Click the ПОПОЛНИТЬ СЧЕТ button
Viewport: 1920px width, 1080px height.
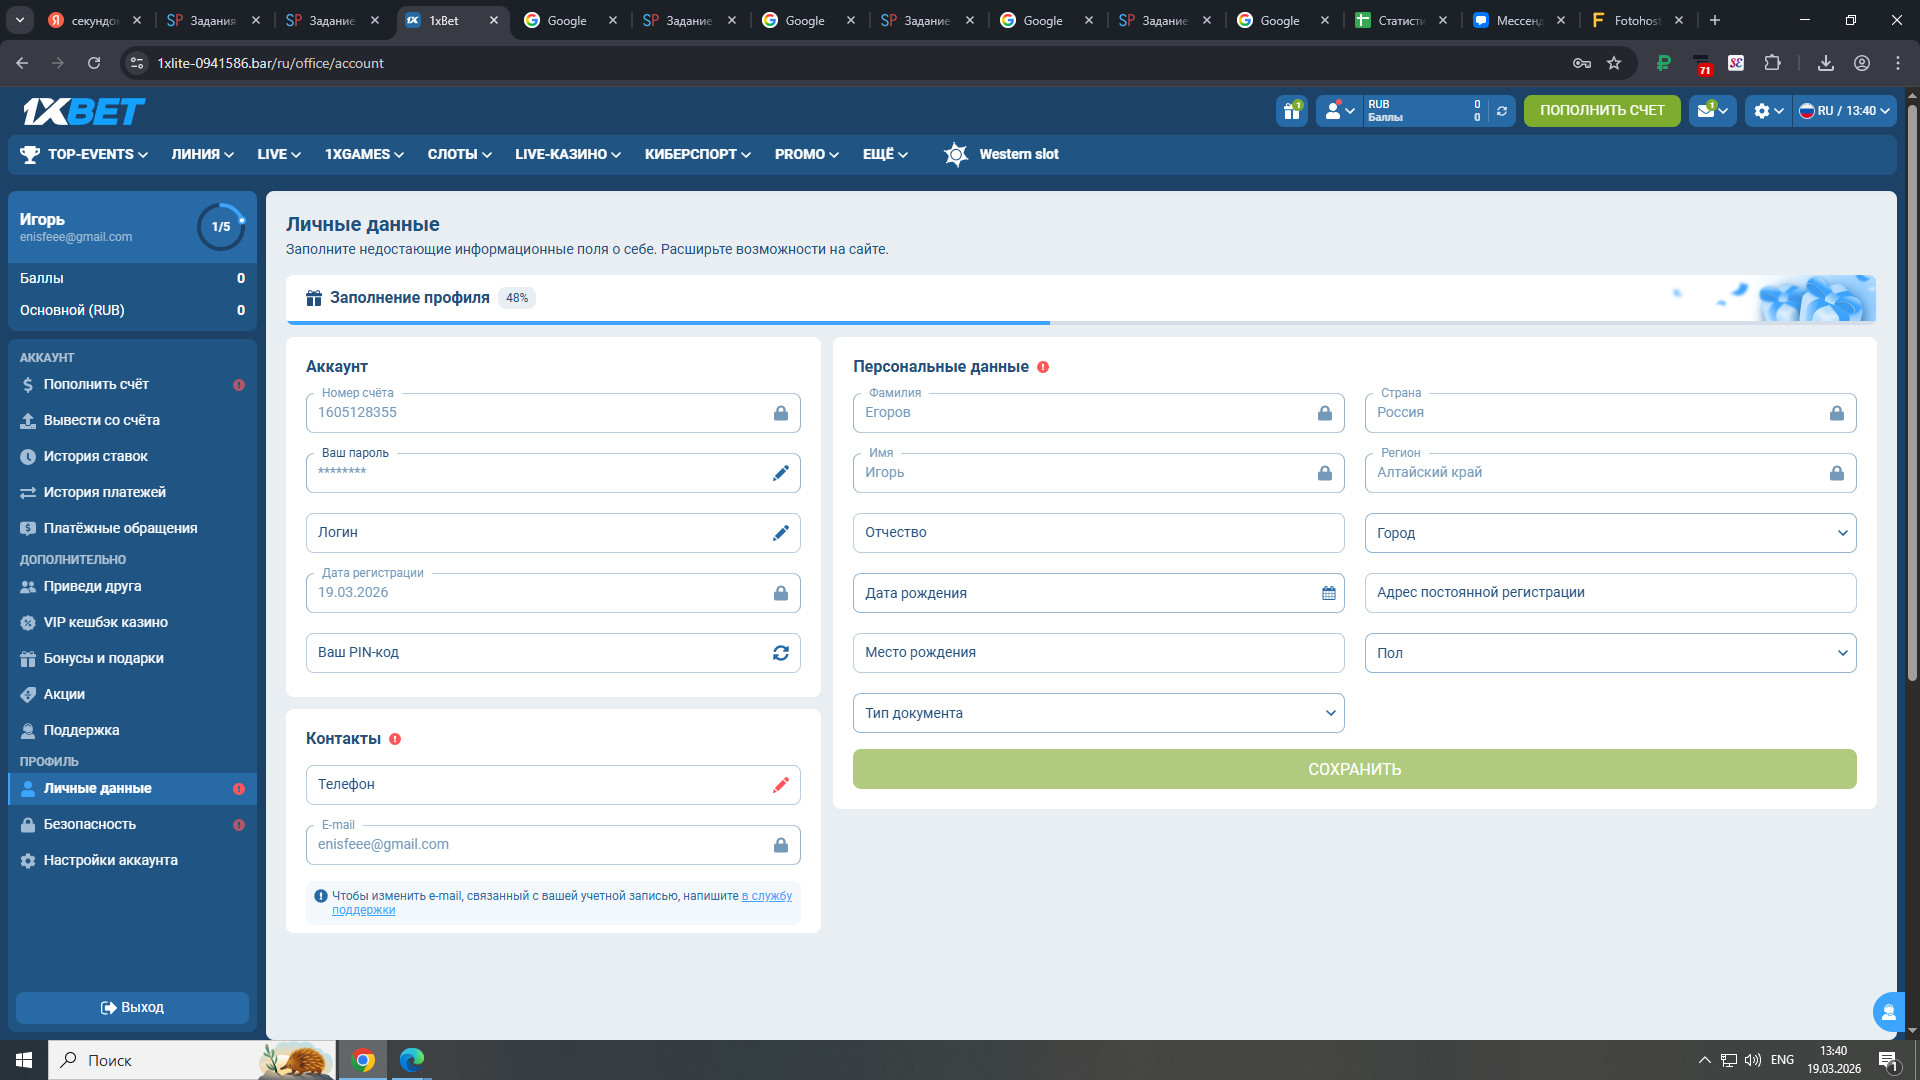click(x=1601, y=110)
